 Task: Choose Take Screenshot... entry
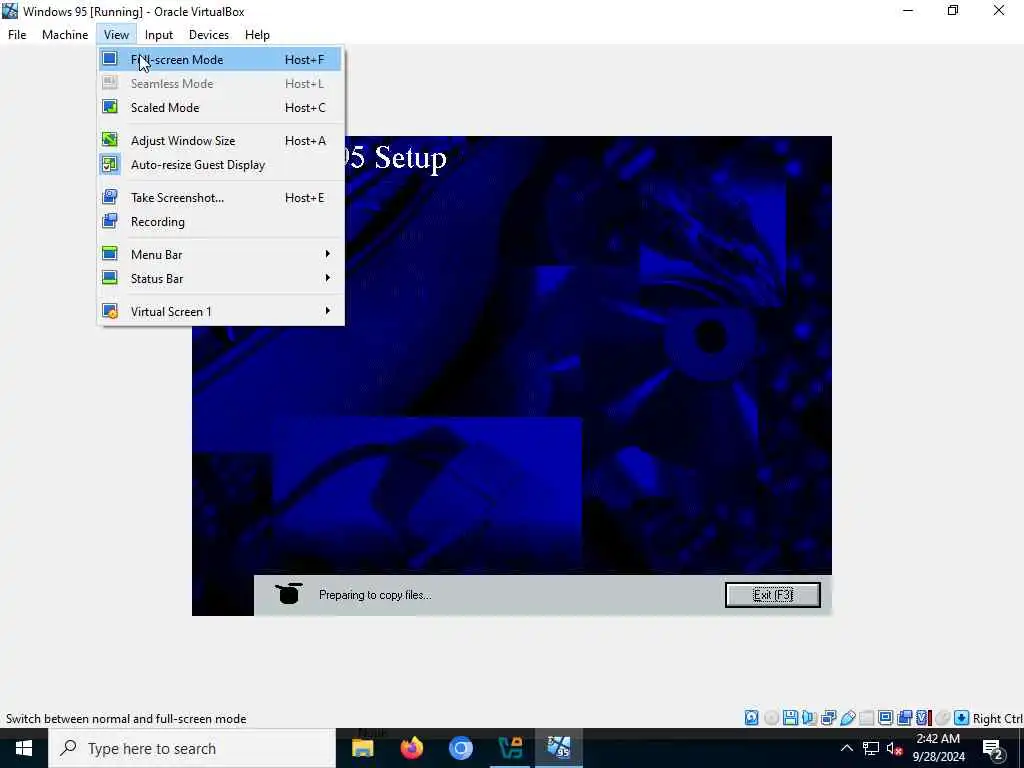pyautogui.click(x=220, y=197)
